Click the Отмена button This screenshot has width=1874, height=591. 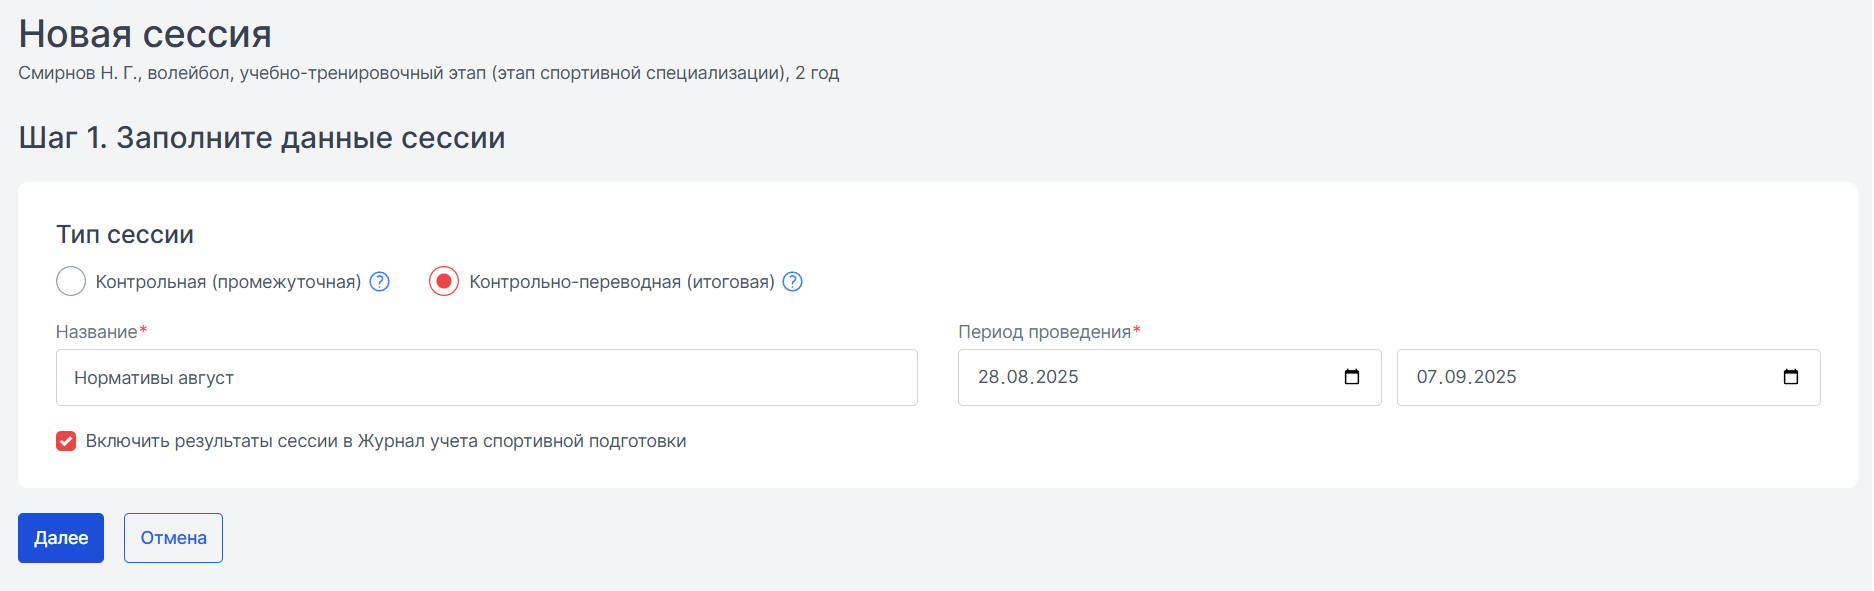173,538
